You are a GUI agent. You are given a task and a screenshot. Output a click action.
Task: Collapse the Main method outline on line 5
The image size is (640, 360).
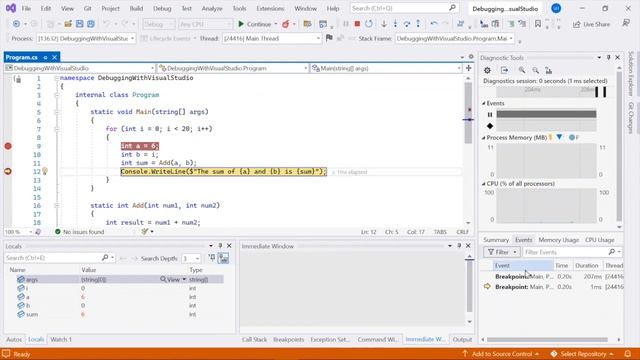point(56,112)
